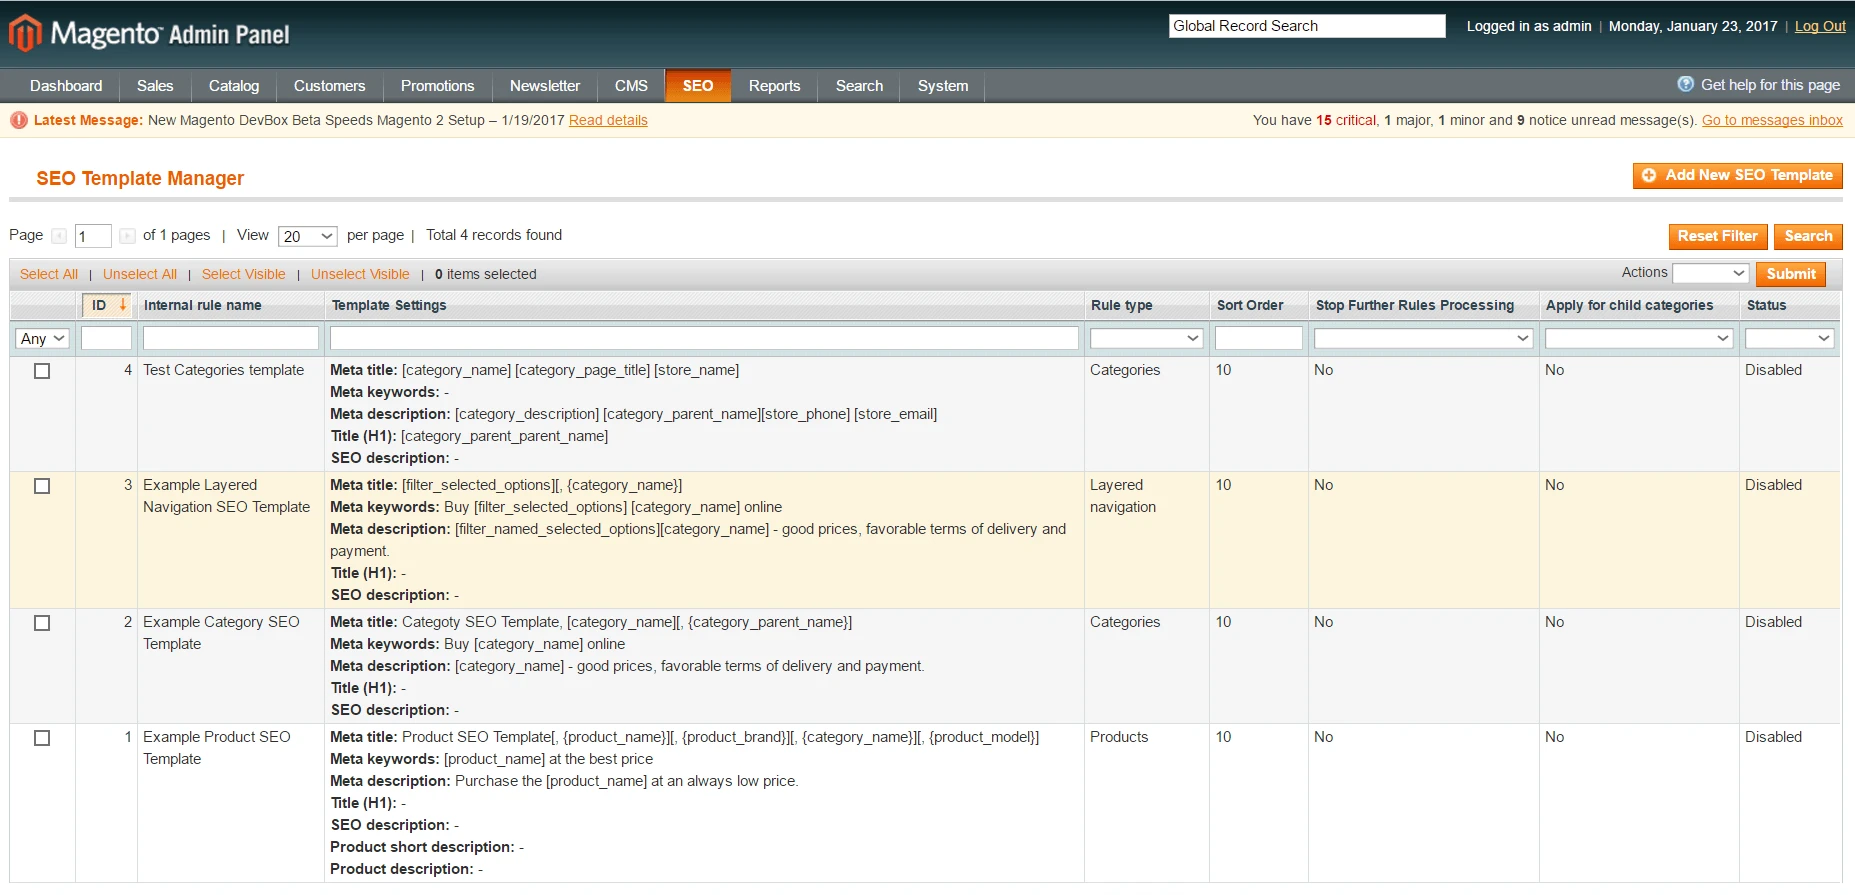1855x895 pixels.
Task: Click the Reset Filter button
Action: [1718, 236]
